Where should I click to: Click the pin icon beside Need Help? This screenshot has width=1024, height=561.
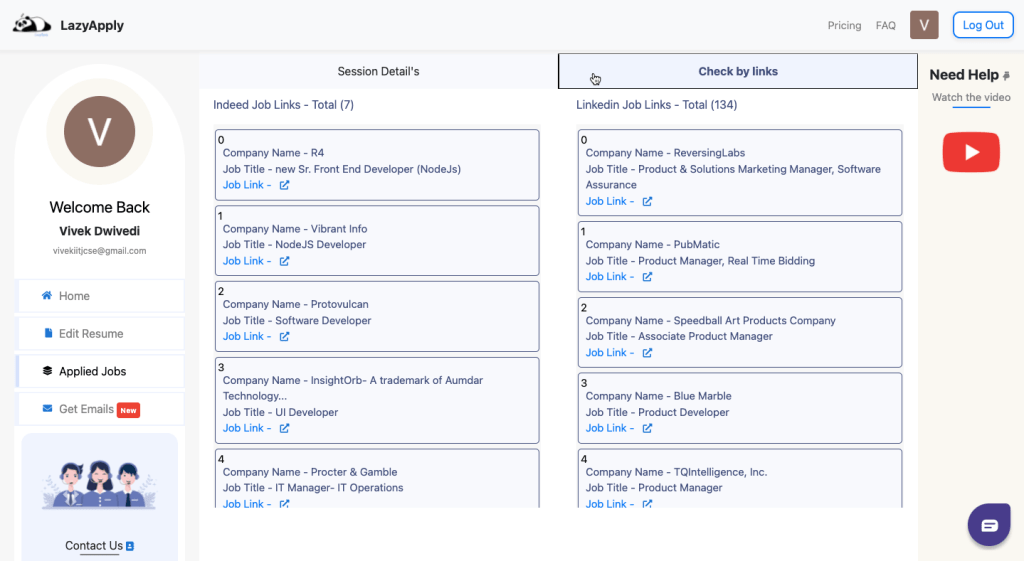pos(1006,76)
